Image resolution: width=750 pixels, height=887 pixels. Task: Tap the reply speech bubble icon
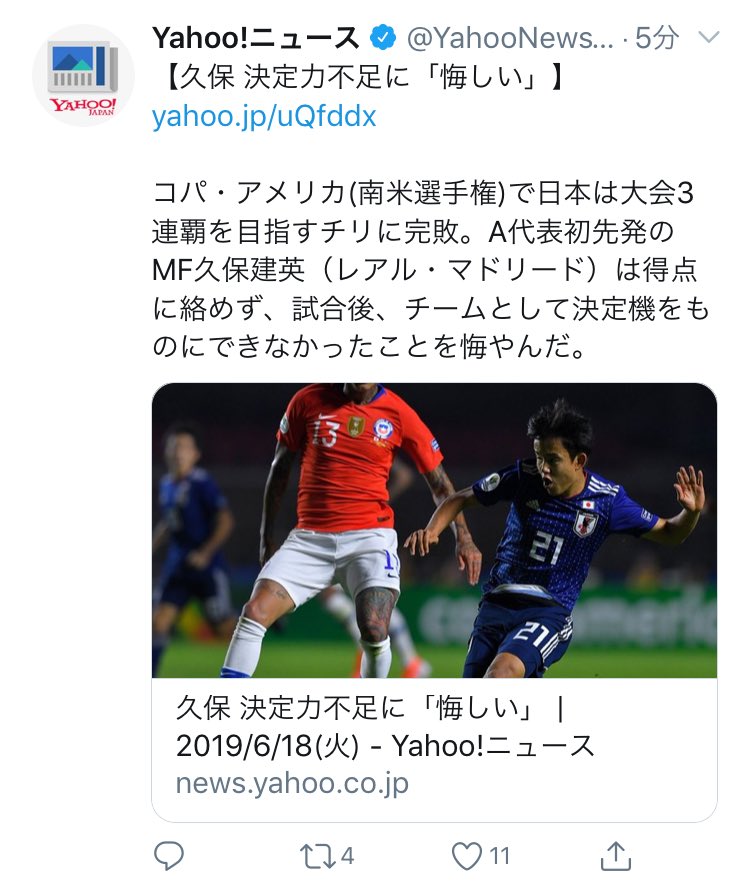[x=169, y=855]
